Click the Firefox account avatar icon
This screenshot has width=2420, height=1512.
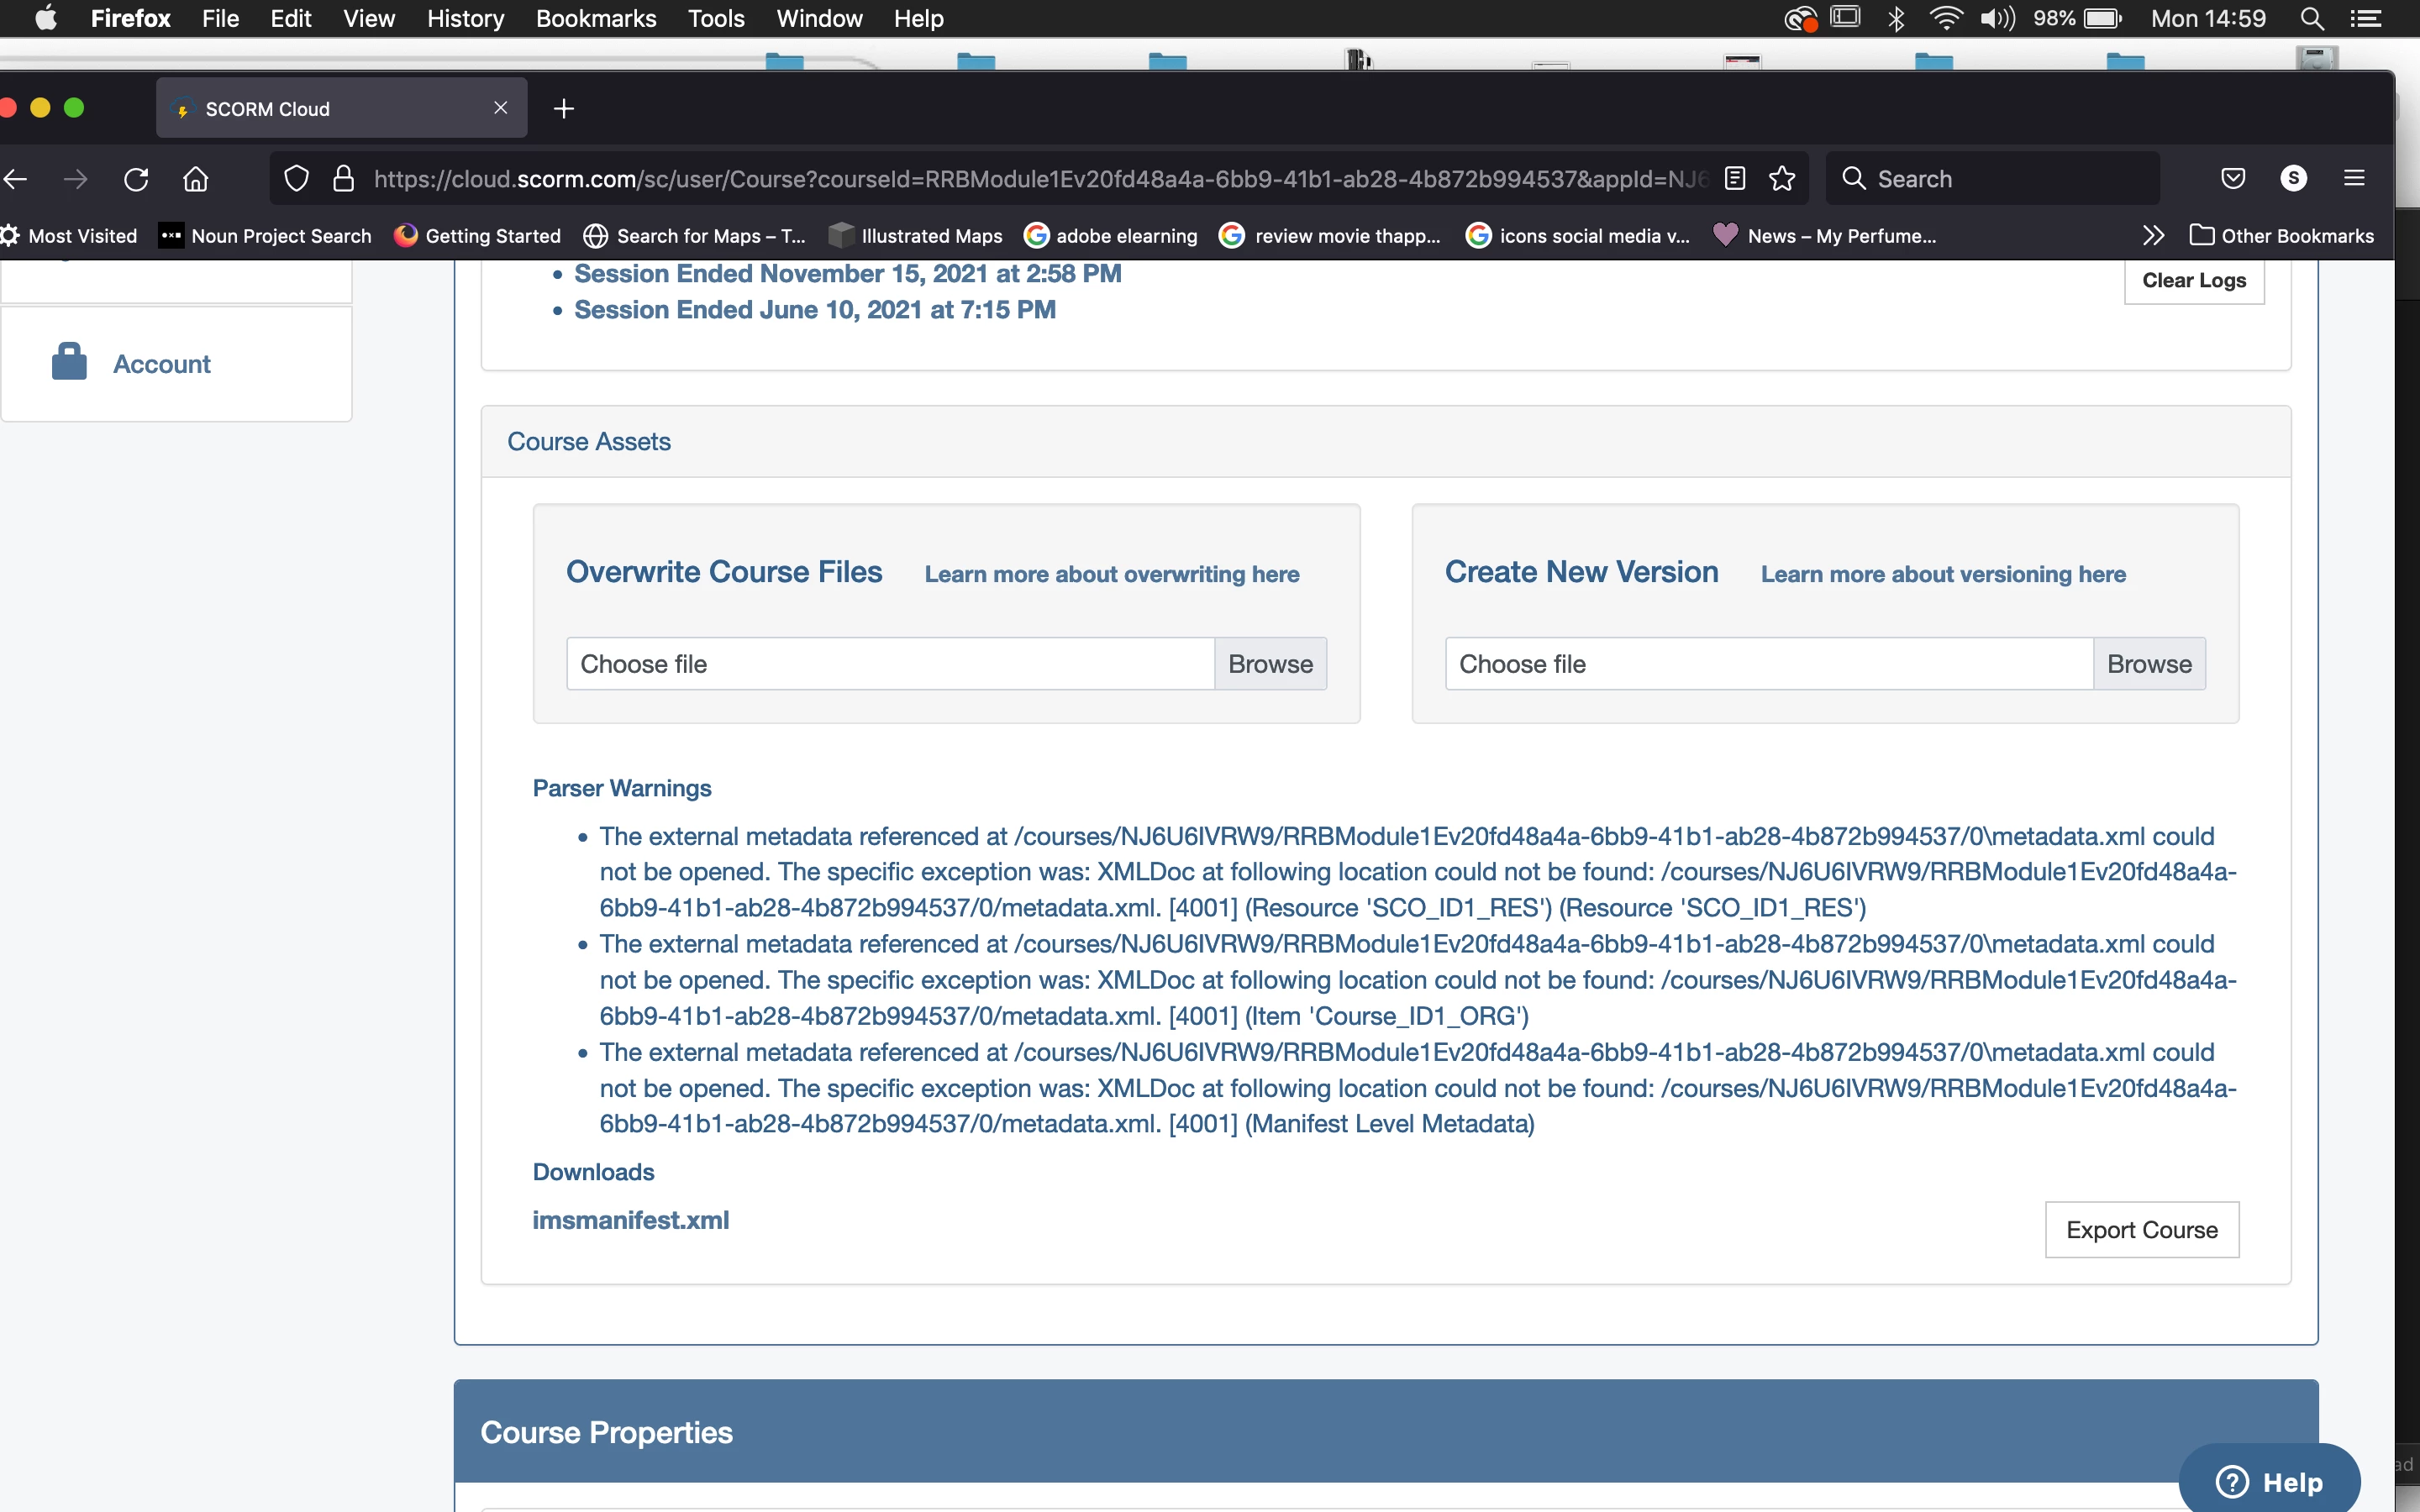pos(2293,179)
